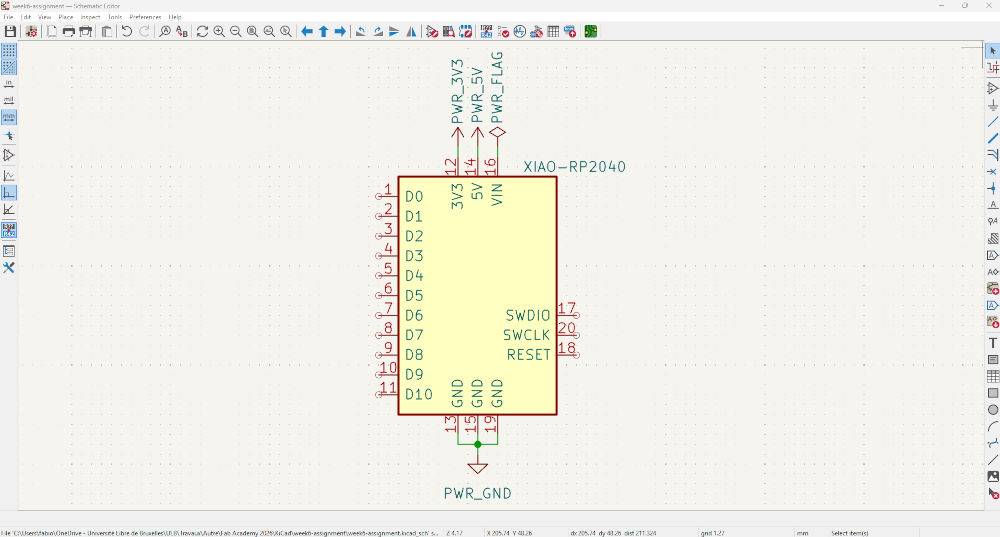This screenshot has height=537, width=1000.
Task: Toggle automatic annotation of symbols
Action: pos(9,230)
